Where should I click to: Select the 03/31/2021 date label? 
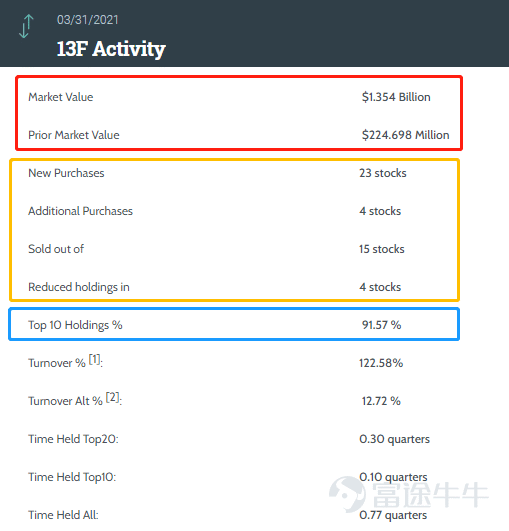[88, 20]
